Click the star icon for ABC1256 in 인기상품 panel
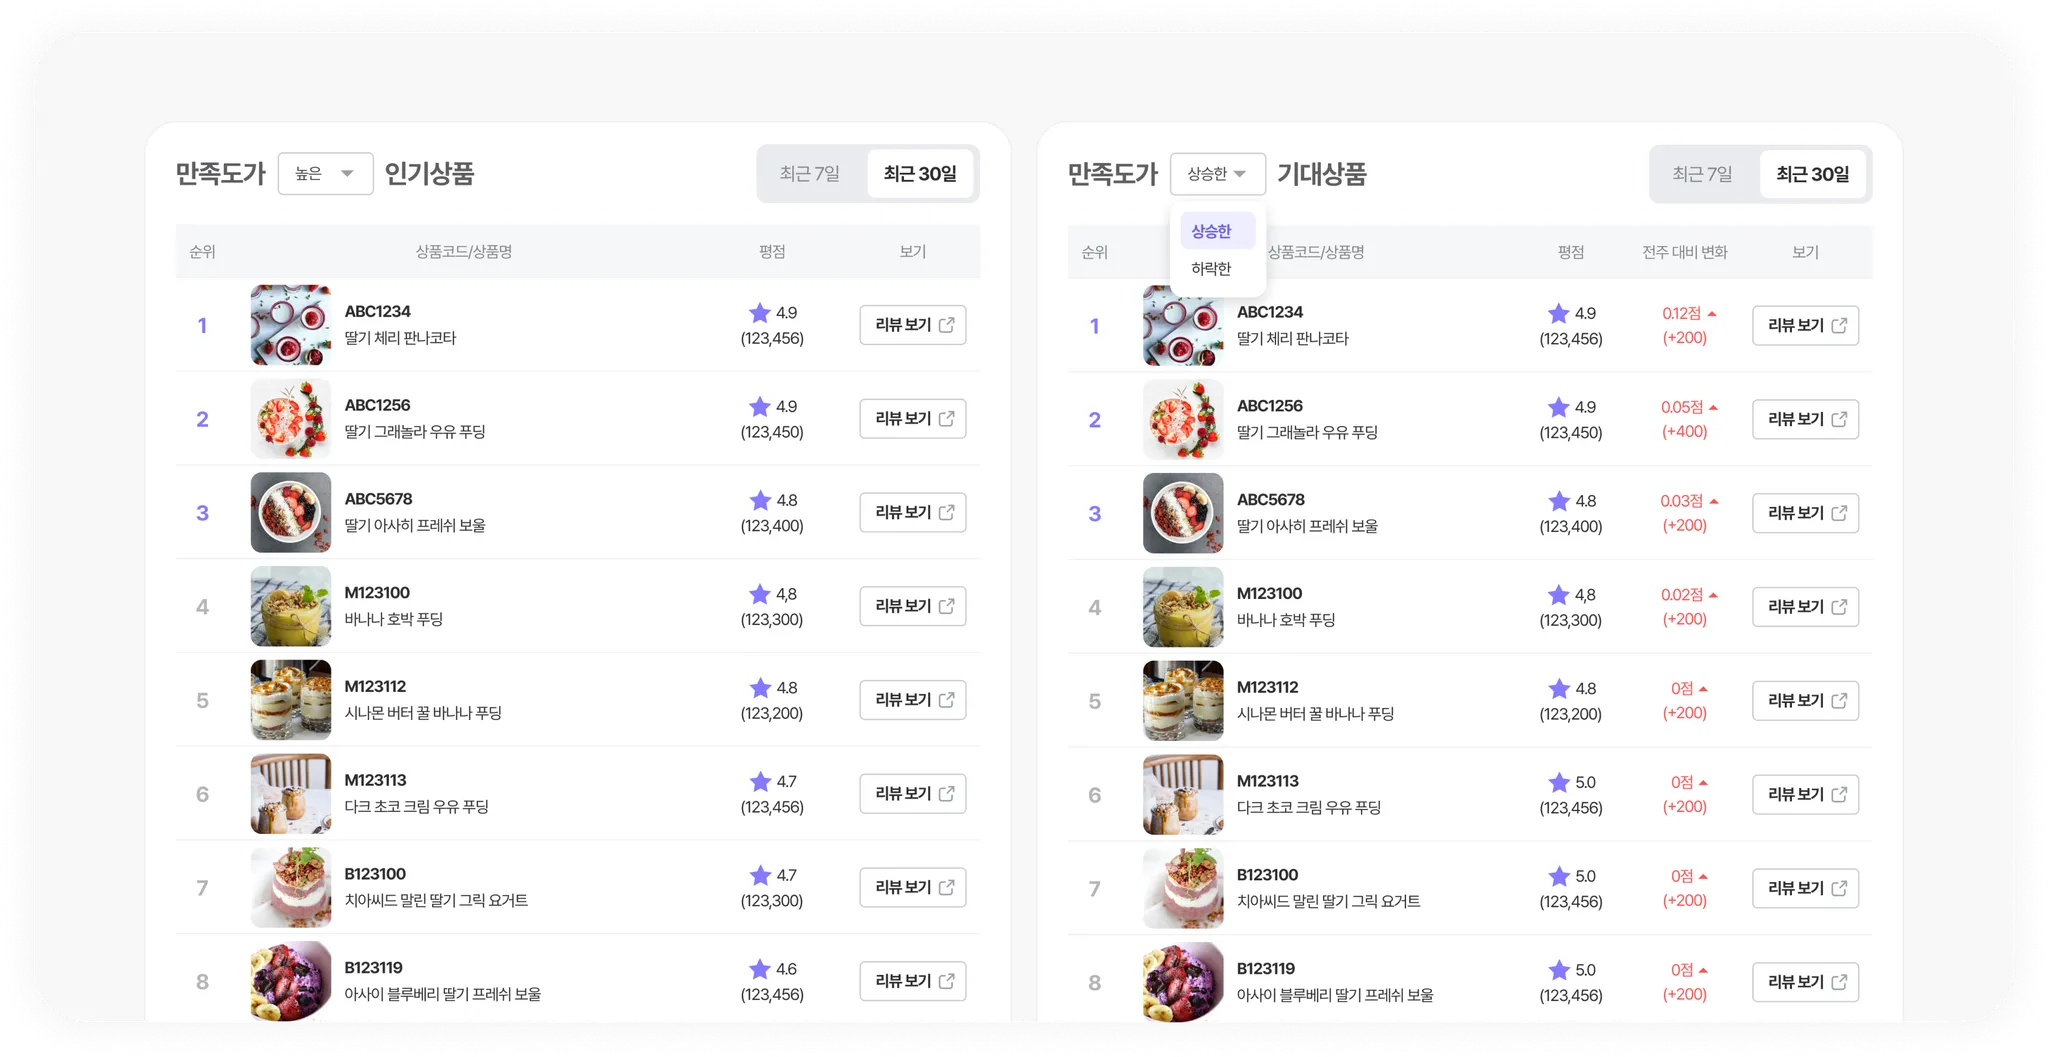This screenshot has width=2048, height=1057. click(760, 407)
